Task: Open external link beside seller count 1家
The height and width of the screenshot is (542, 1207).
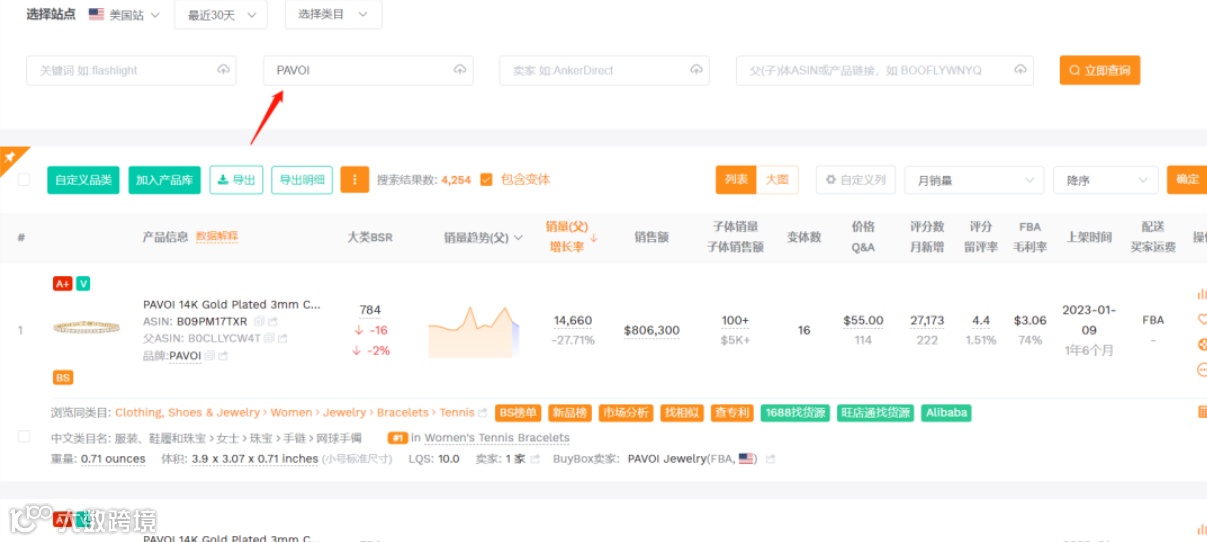Action: [535, 459]
